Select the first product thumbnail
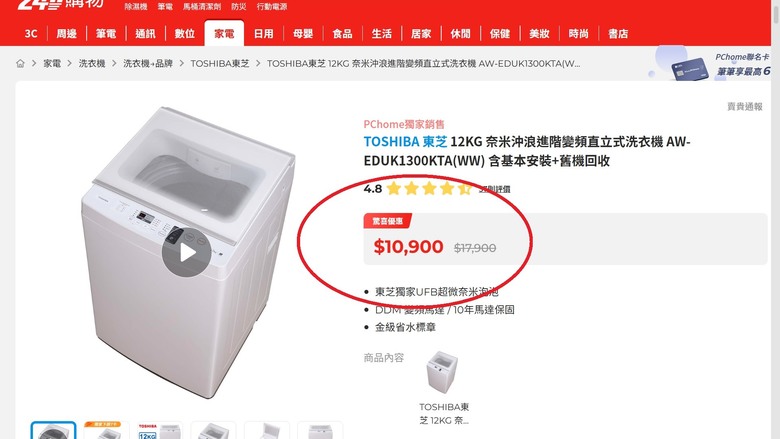The image size is (780, 439). coord(54,431)
